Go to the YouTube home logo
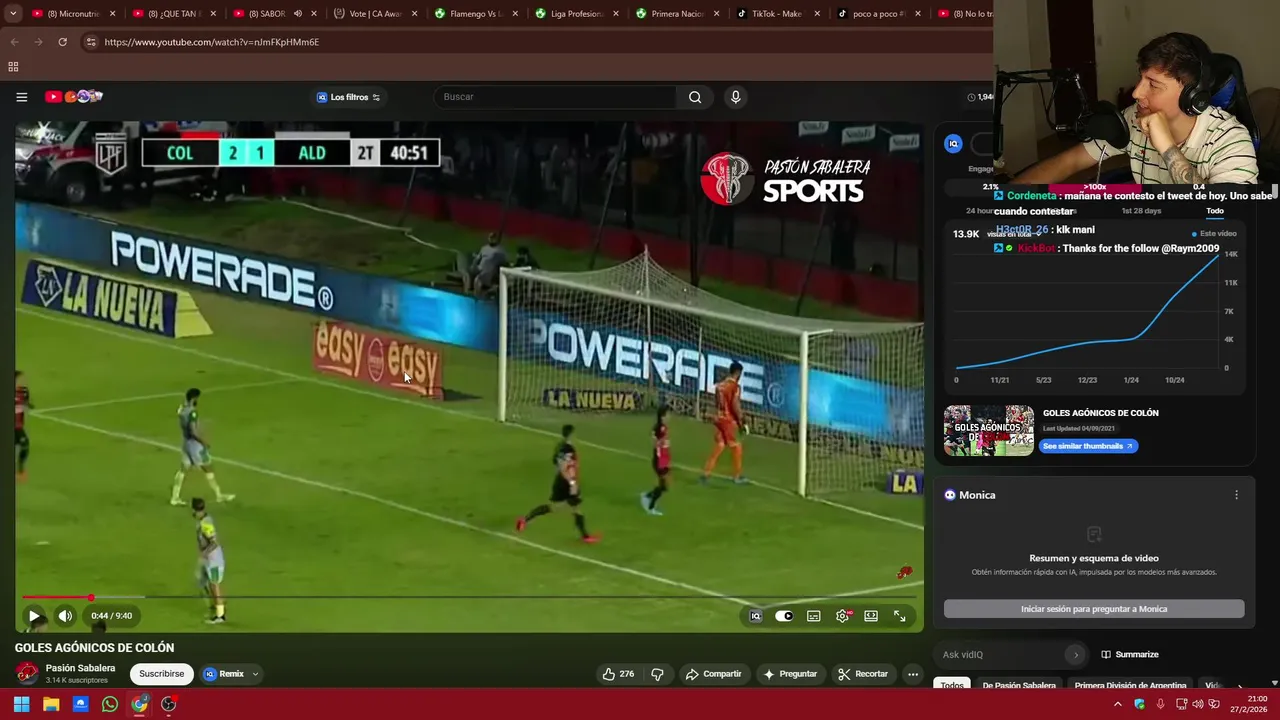Viewport: 1280px width, 720px height. [x=74, y=97]
